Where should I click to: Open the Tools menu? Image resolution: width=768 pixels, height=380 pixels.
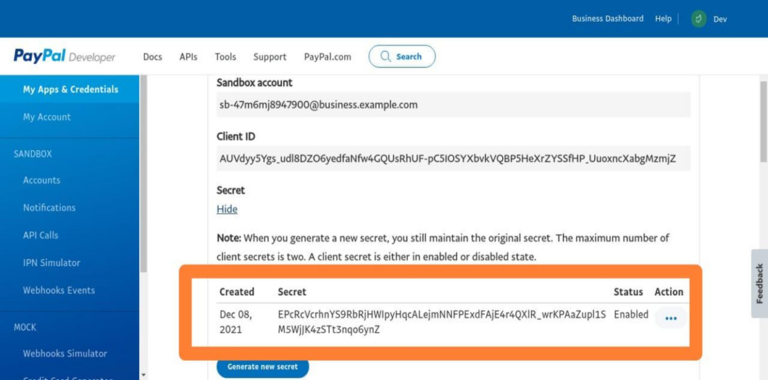(x=225, y=57)
